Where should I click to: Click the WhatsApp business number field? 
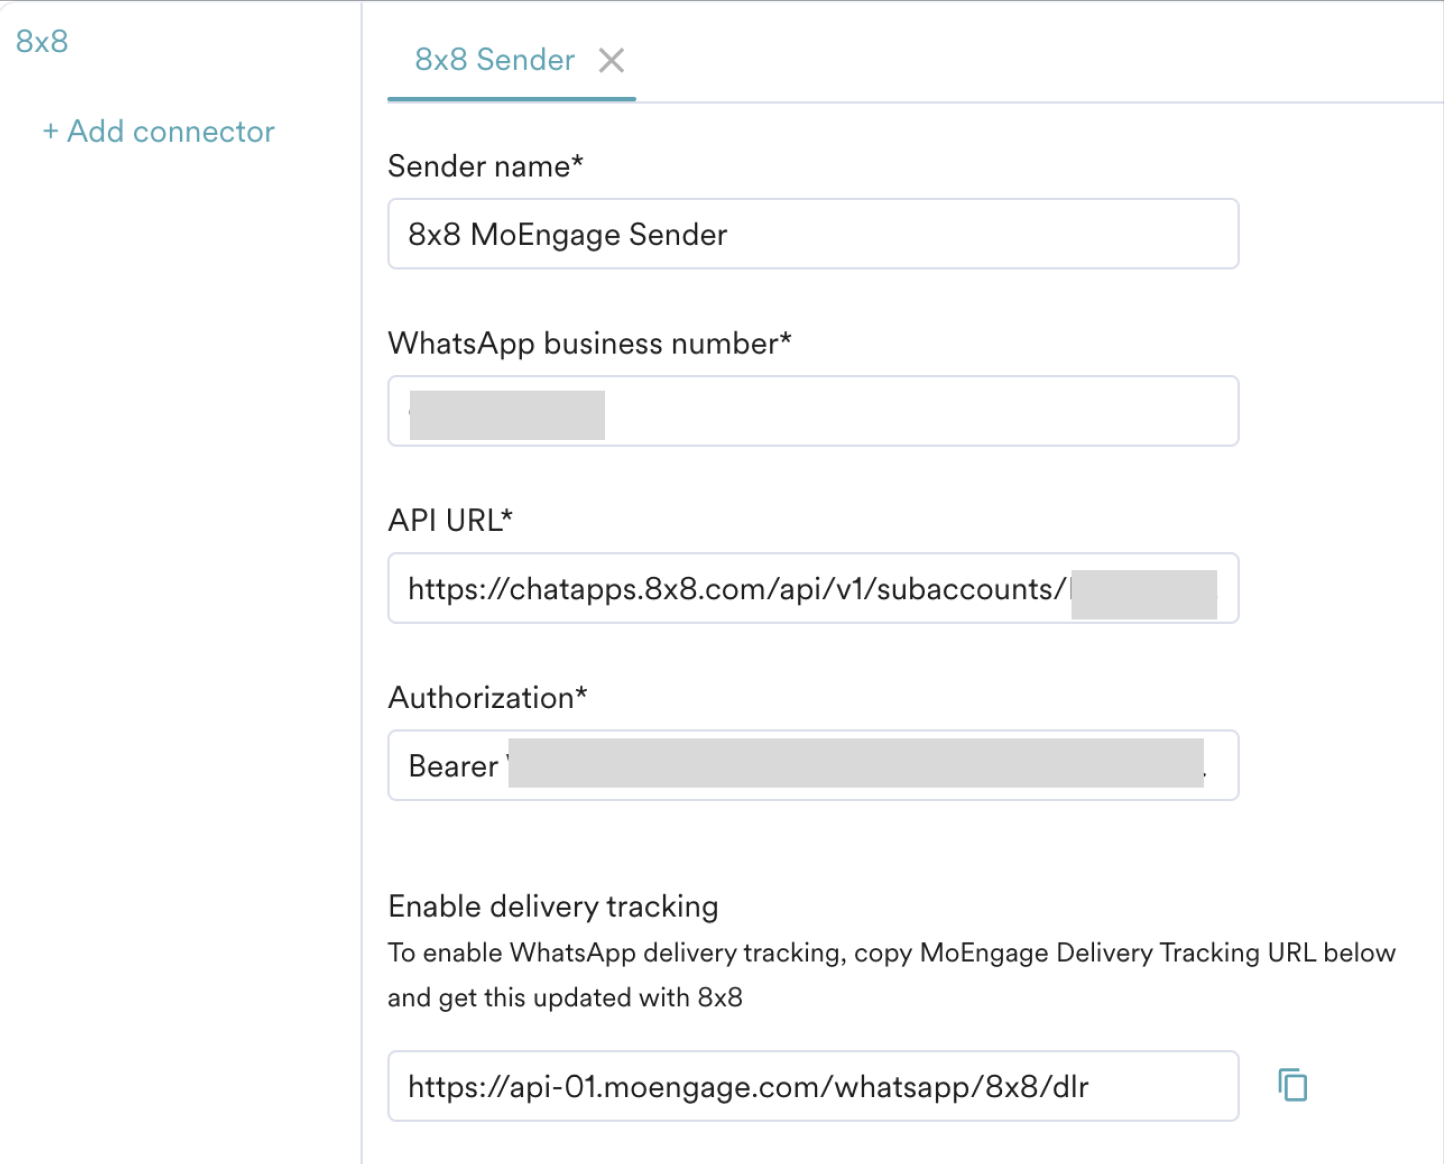point(813,411)
